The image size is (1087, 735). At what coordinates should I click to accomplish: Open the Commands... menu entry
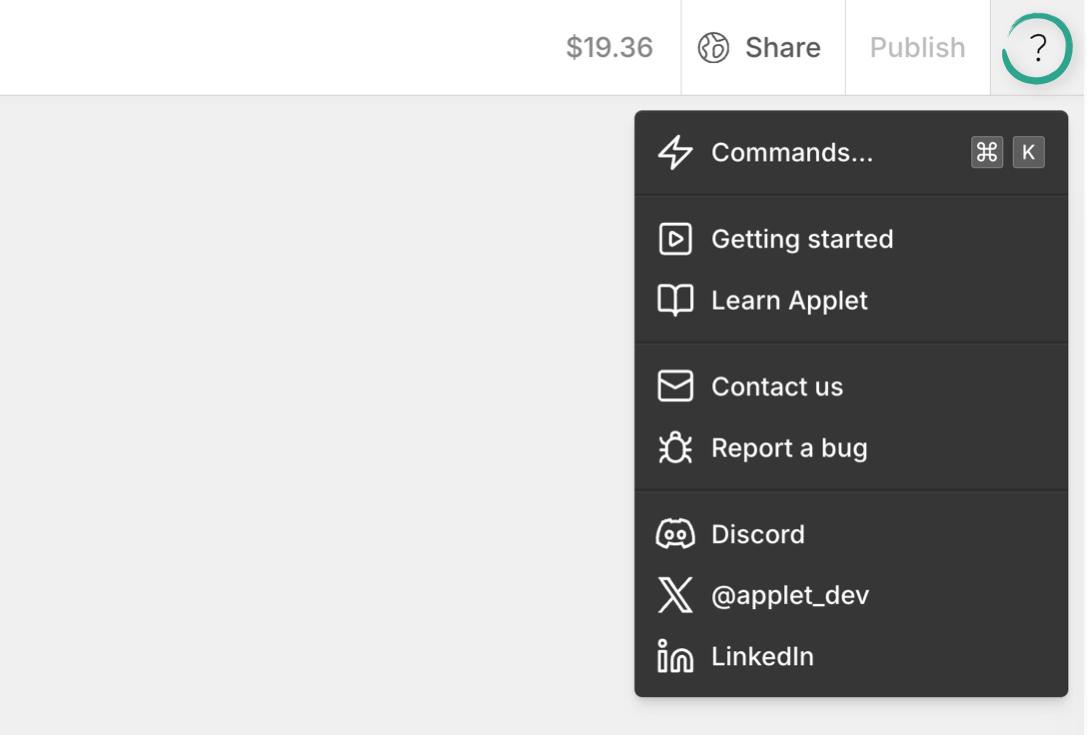(x=792, y=153)
